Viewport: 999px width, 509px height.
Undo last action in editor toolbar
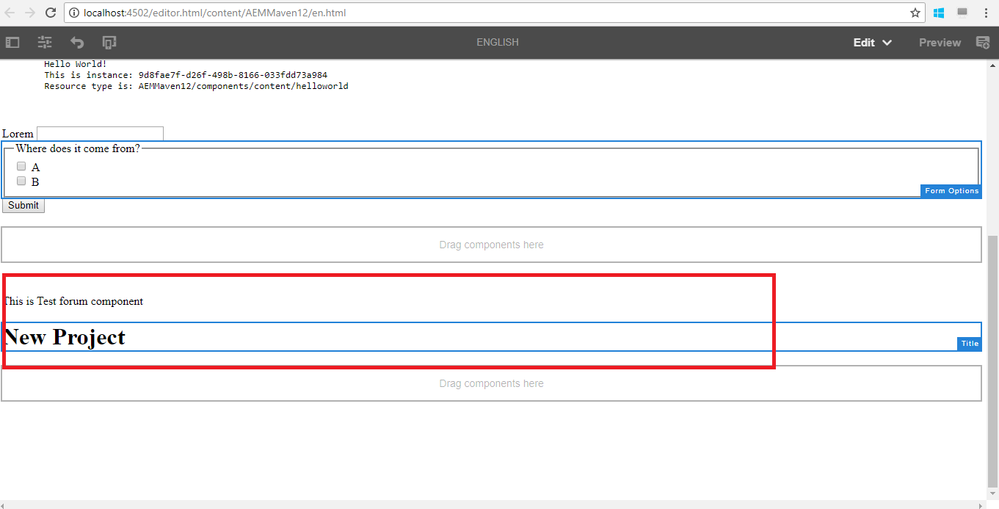click(77, 43)
